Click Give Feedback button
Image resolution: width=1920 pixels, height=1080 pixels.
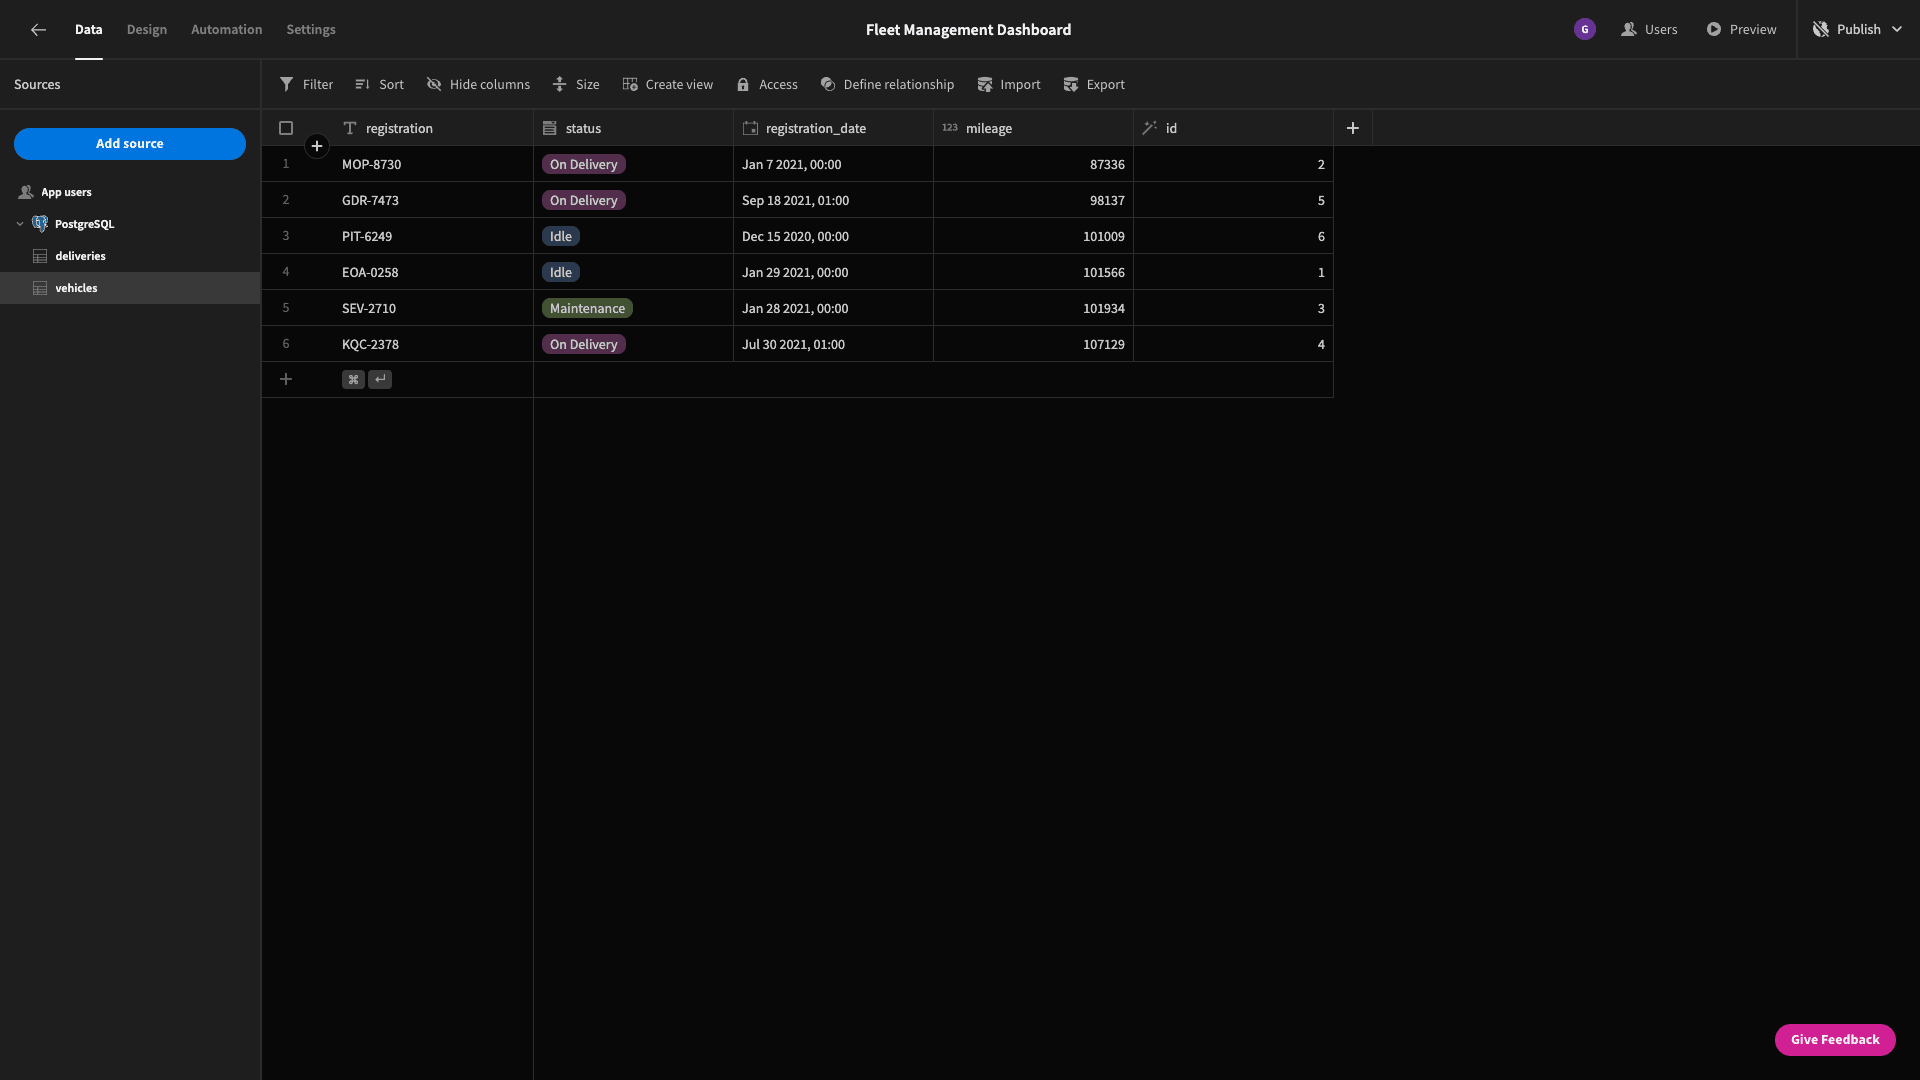click(x=1835, y=1040)
